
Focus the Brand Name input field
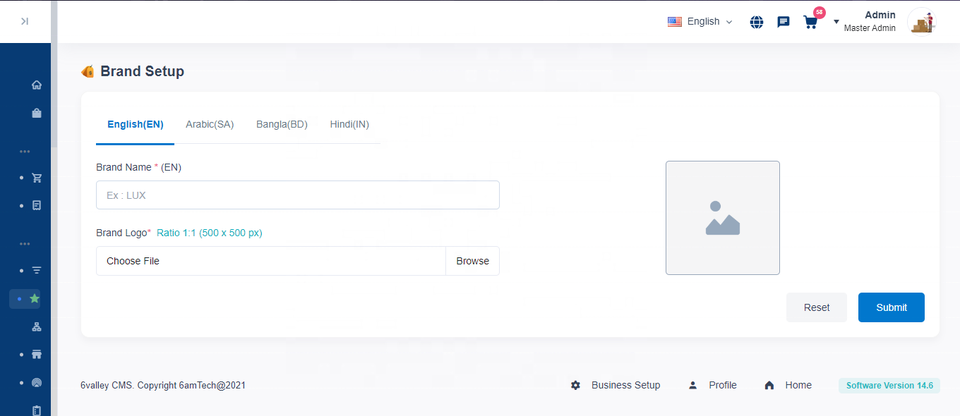tap(298, 195)
